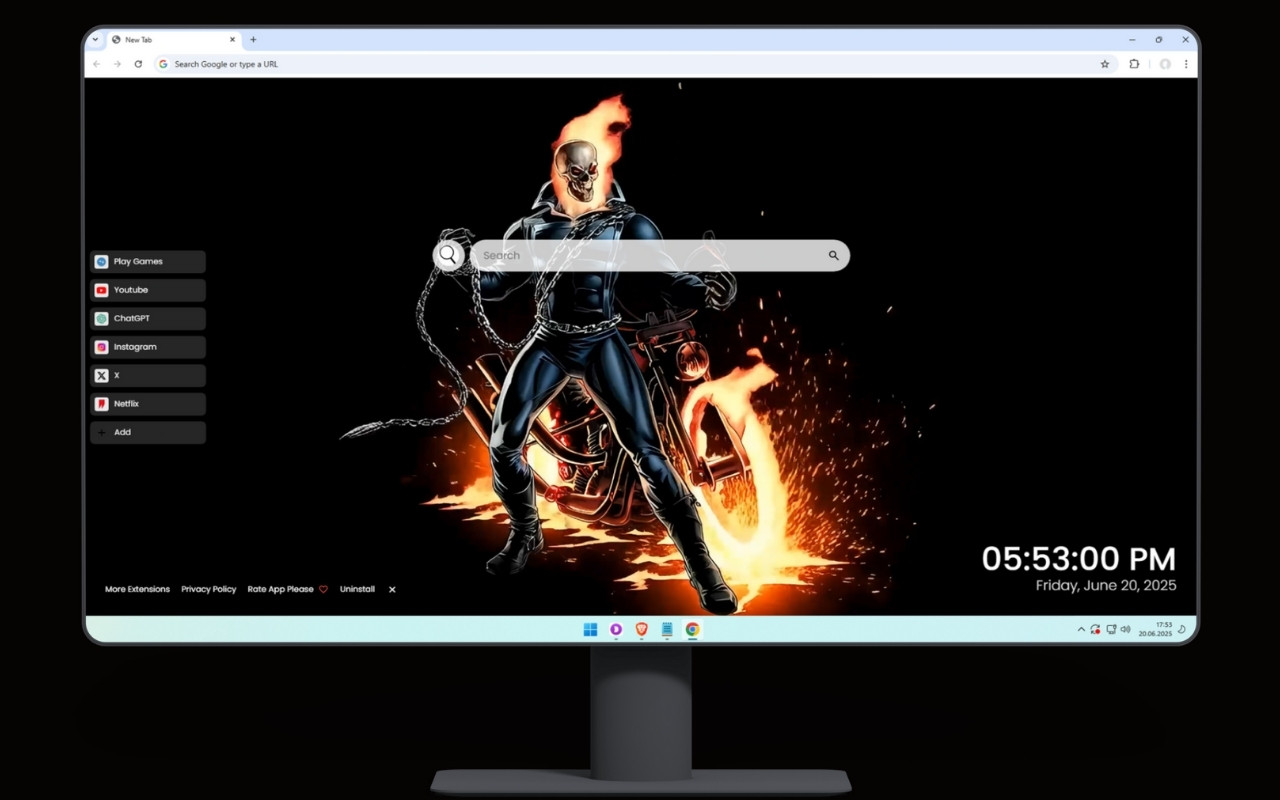Go forward in Chrome

point(117,64)
